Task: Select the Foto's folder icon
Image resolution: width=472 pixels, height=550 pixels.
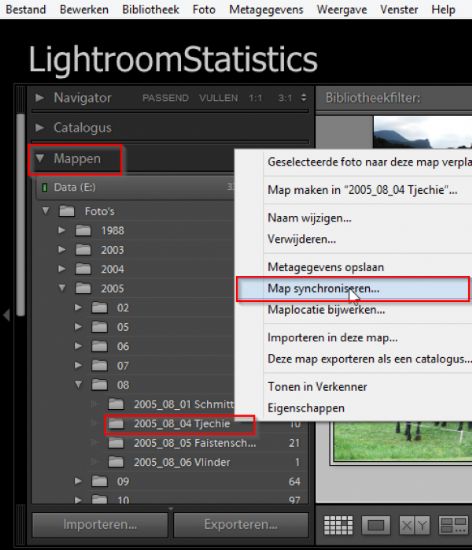Action: click(67, 211)
